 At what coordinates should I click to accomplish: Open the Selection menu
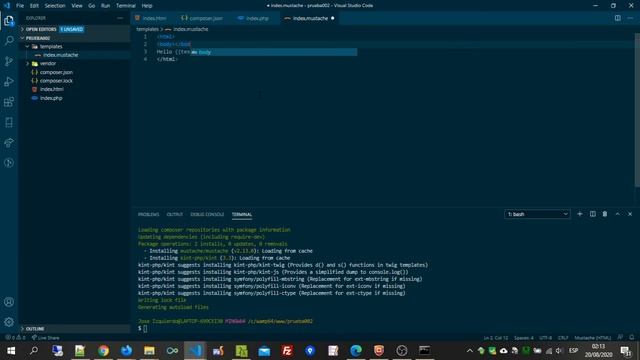(55, 6)
